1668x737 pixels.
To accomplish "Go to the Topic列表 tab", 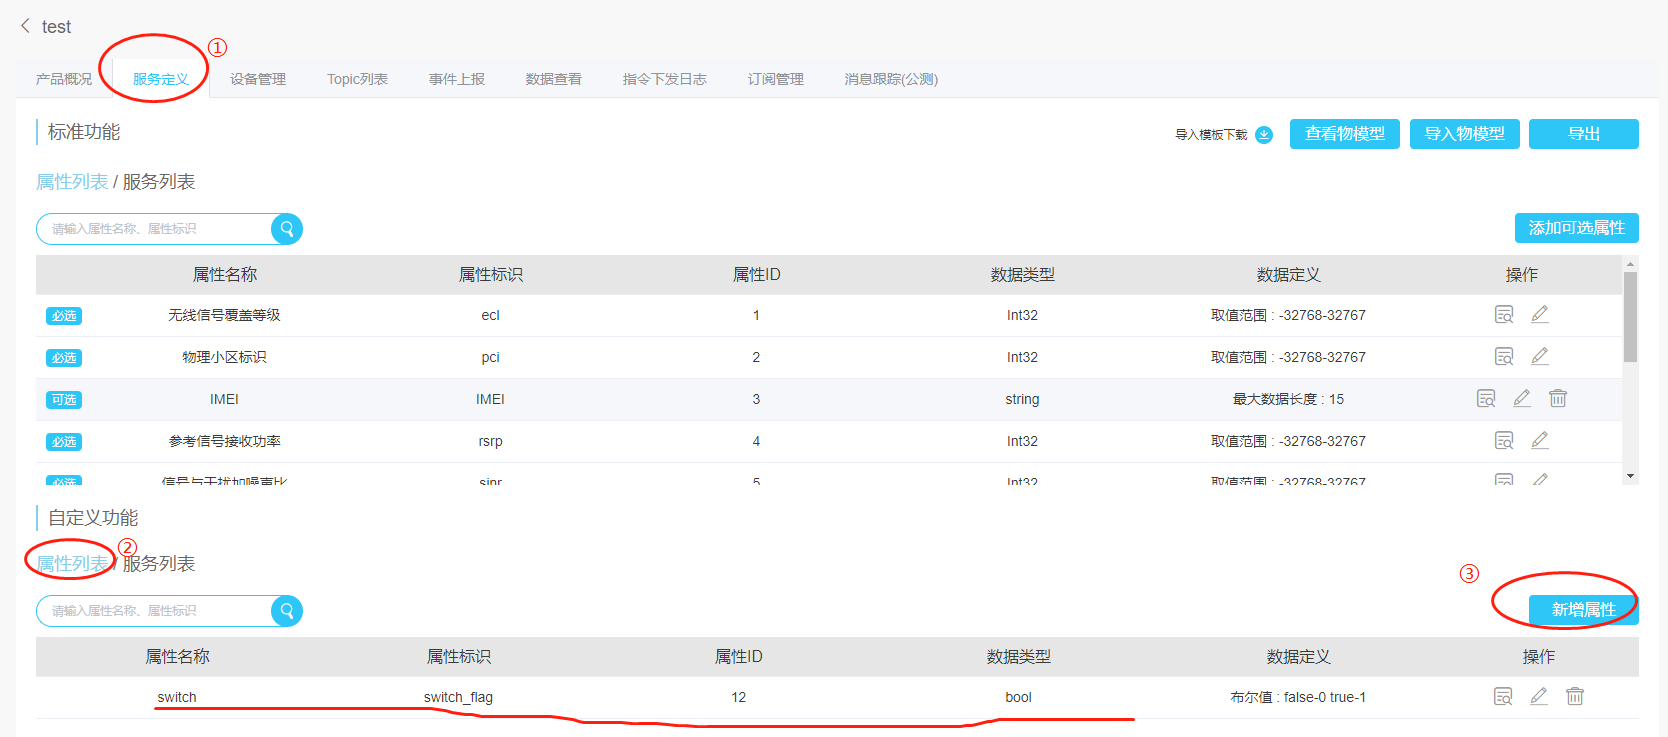I will pyautogui.click(x=357, y=79).
